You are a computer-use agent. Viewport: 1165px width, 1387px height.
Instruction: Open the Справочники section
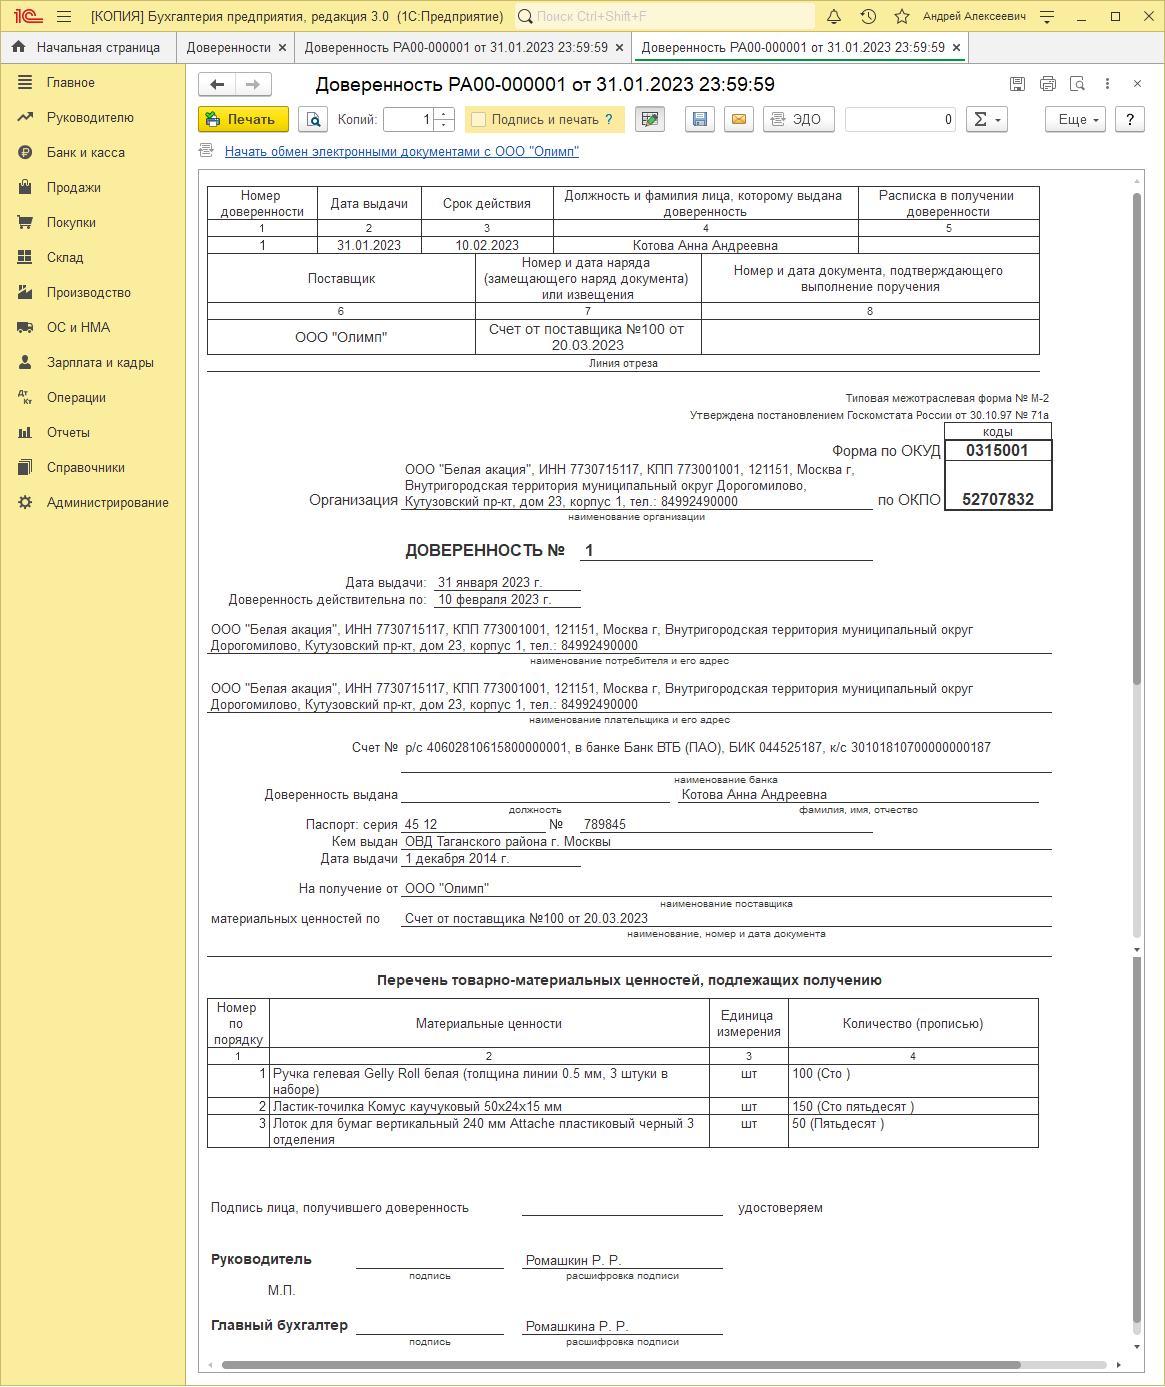coord(86,468)
